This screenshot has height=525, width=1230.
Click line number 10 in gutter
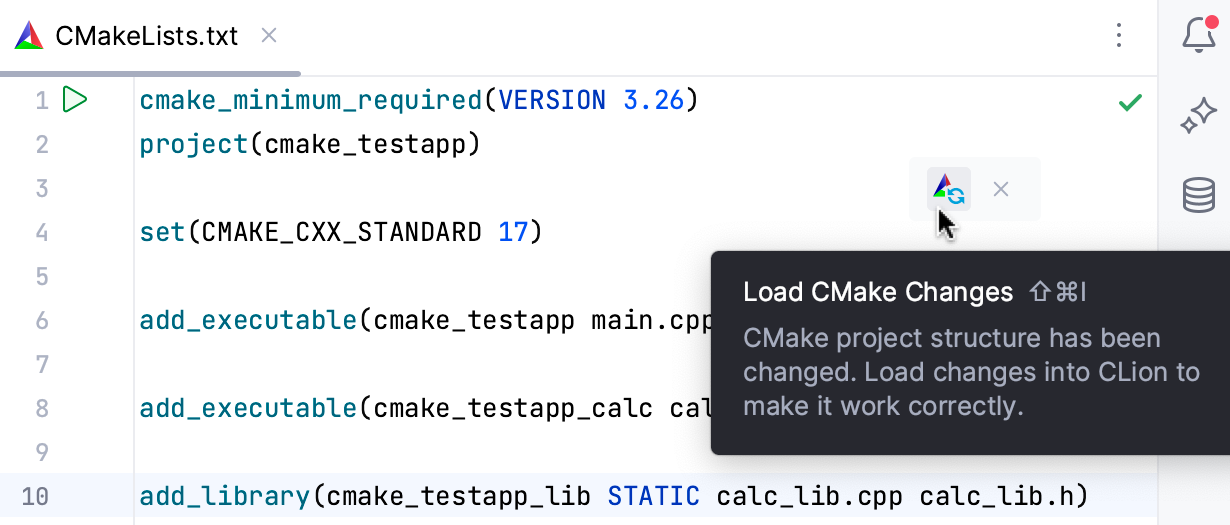34,496
